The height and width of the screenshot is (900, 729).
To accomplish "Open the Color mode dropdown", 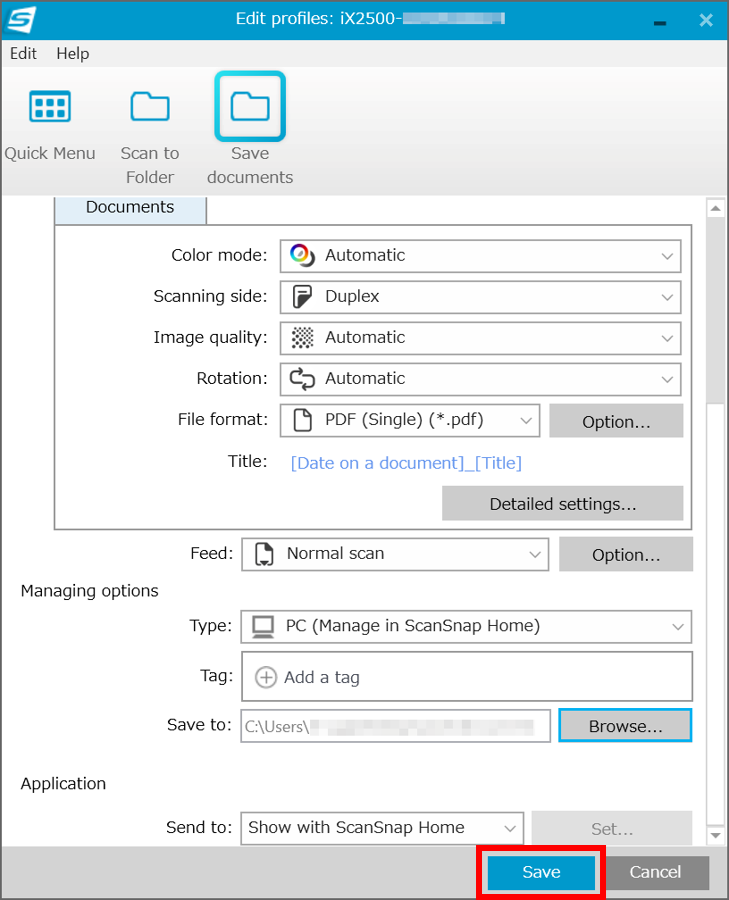I will (480, 256).
